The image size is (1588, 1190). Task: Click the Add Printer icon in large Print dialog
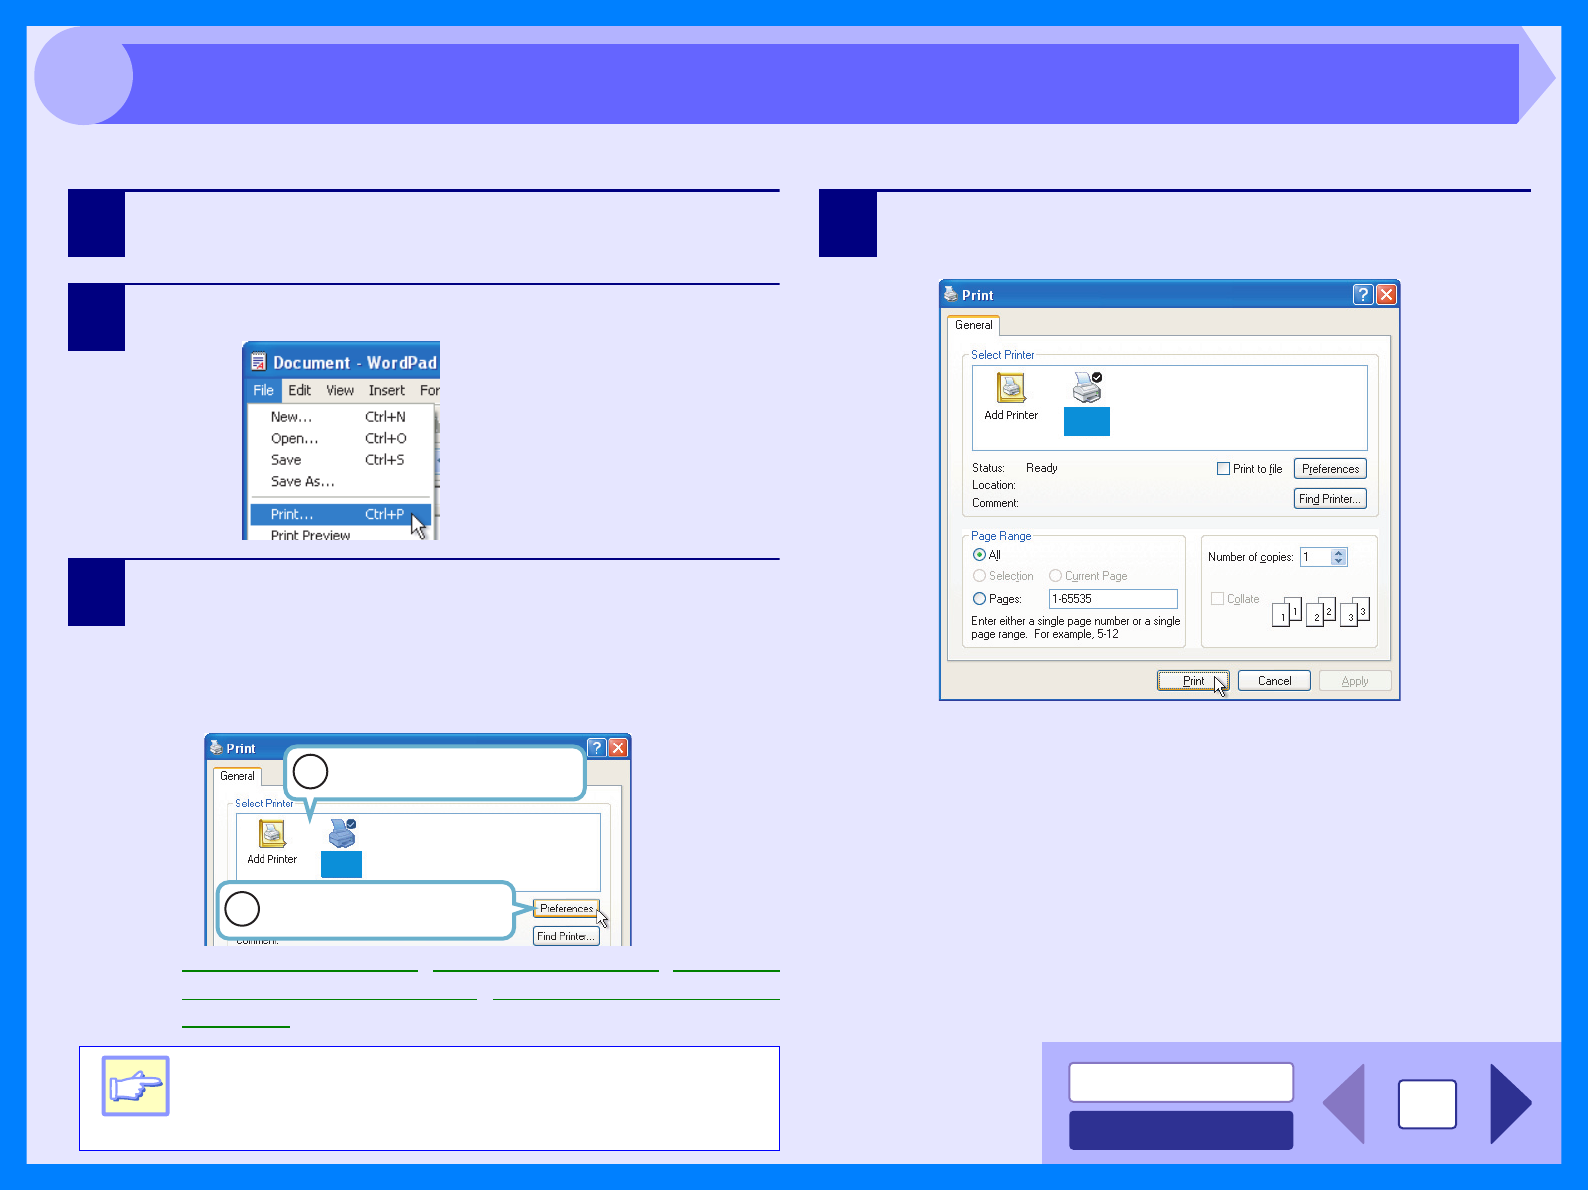tap(1011, 387)
